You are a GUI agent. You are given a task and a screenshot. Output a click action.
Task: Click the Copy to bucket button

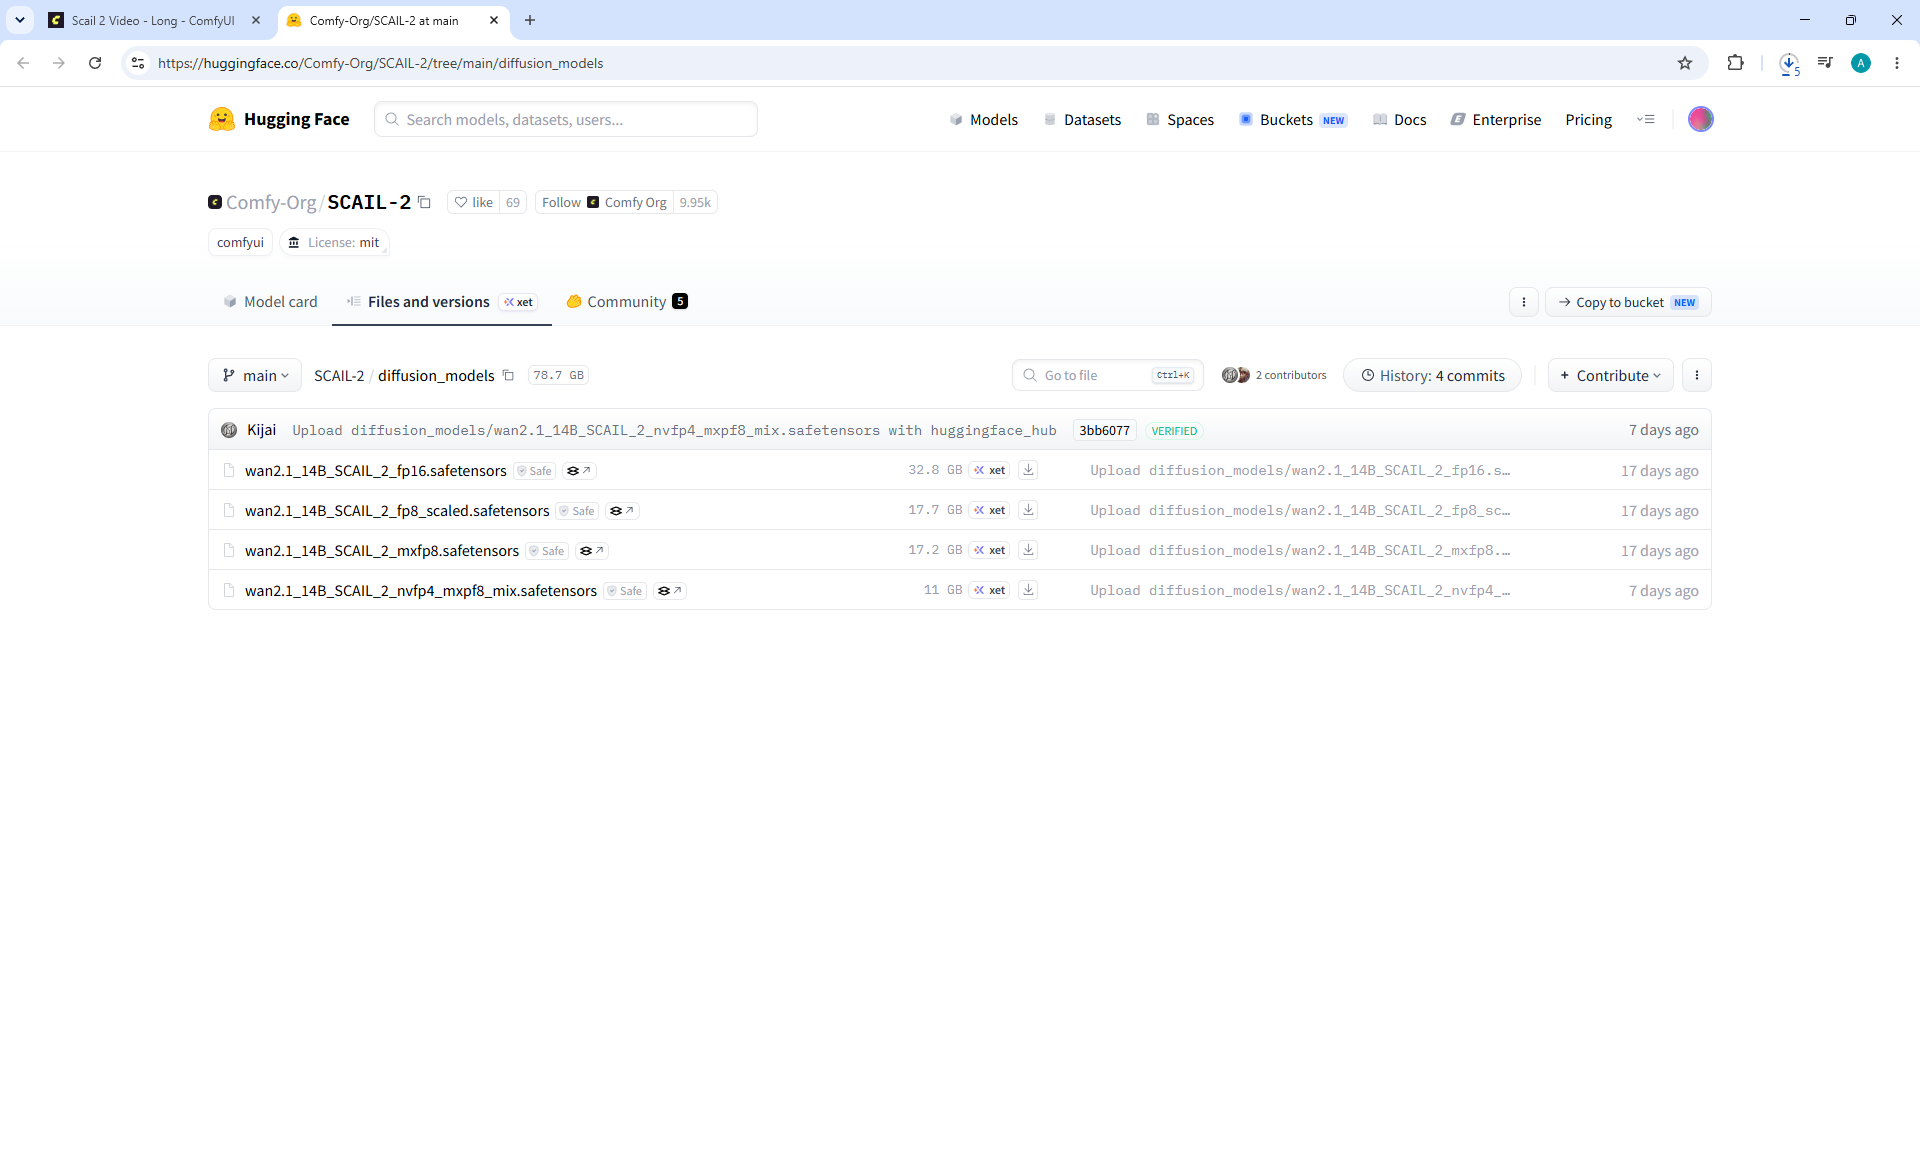[x=1628, y=302]
